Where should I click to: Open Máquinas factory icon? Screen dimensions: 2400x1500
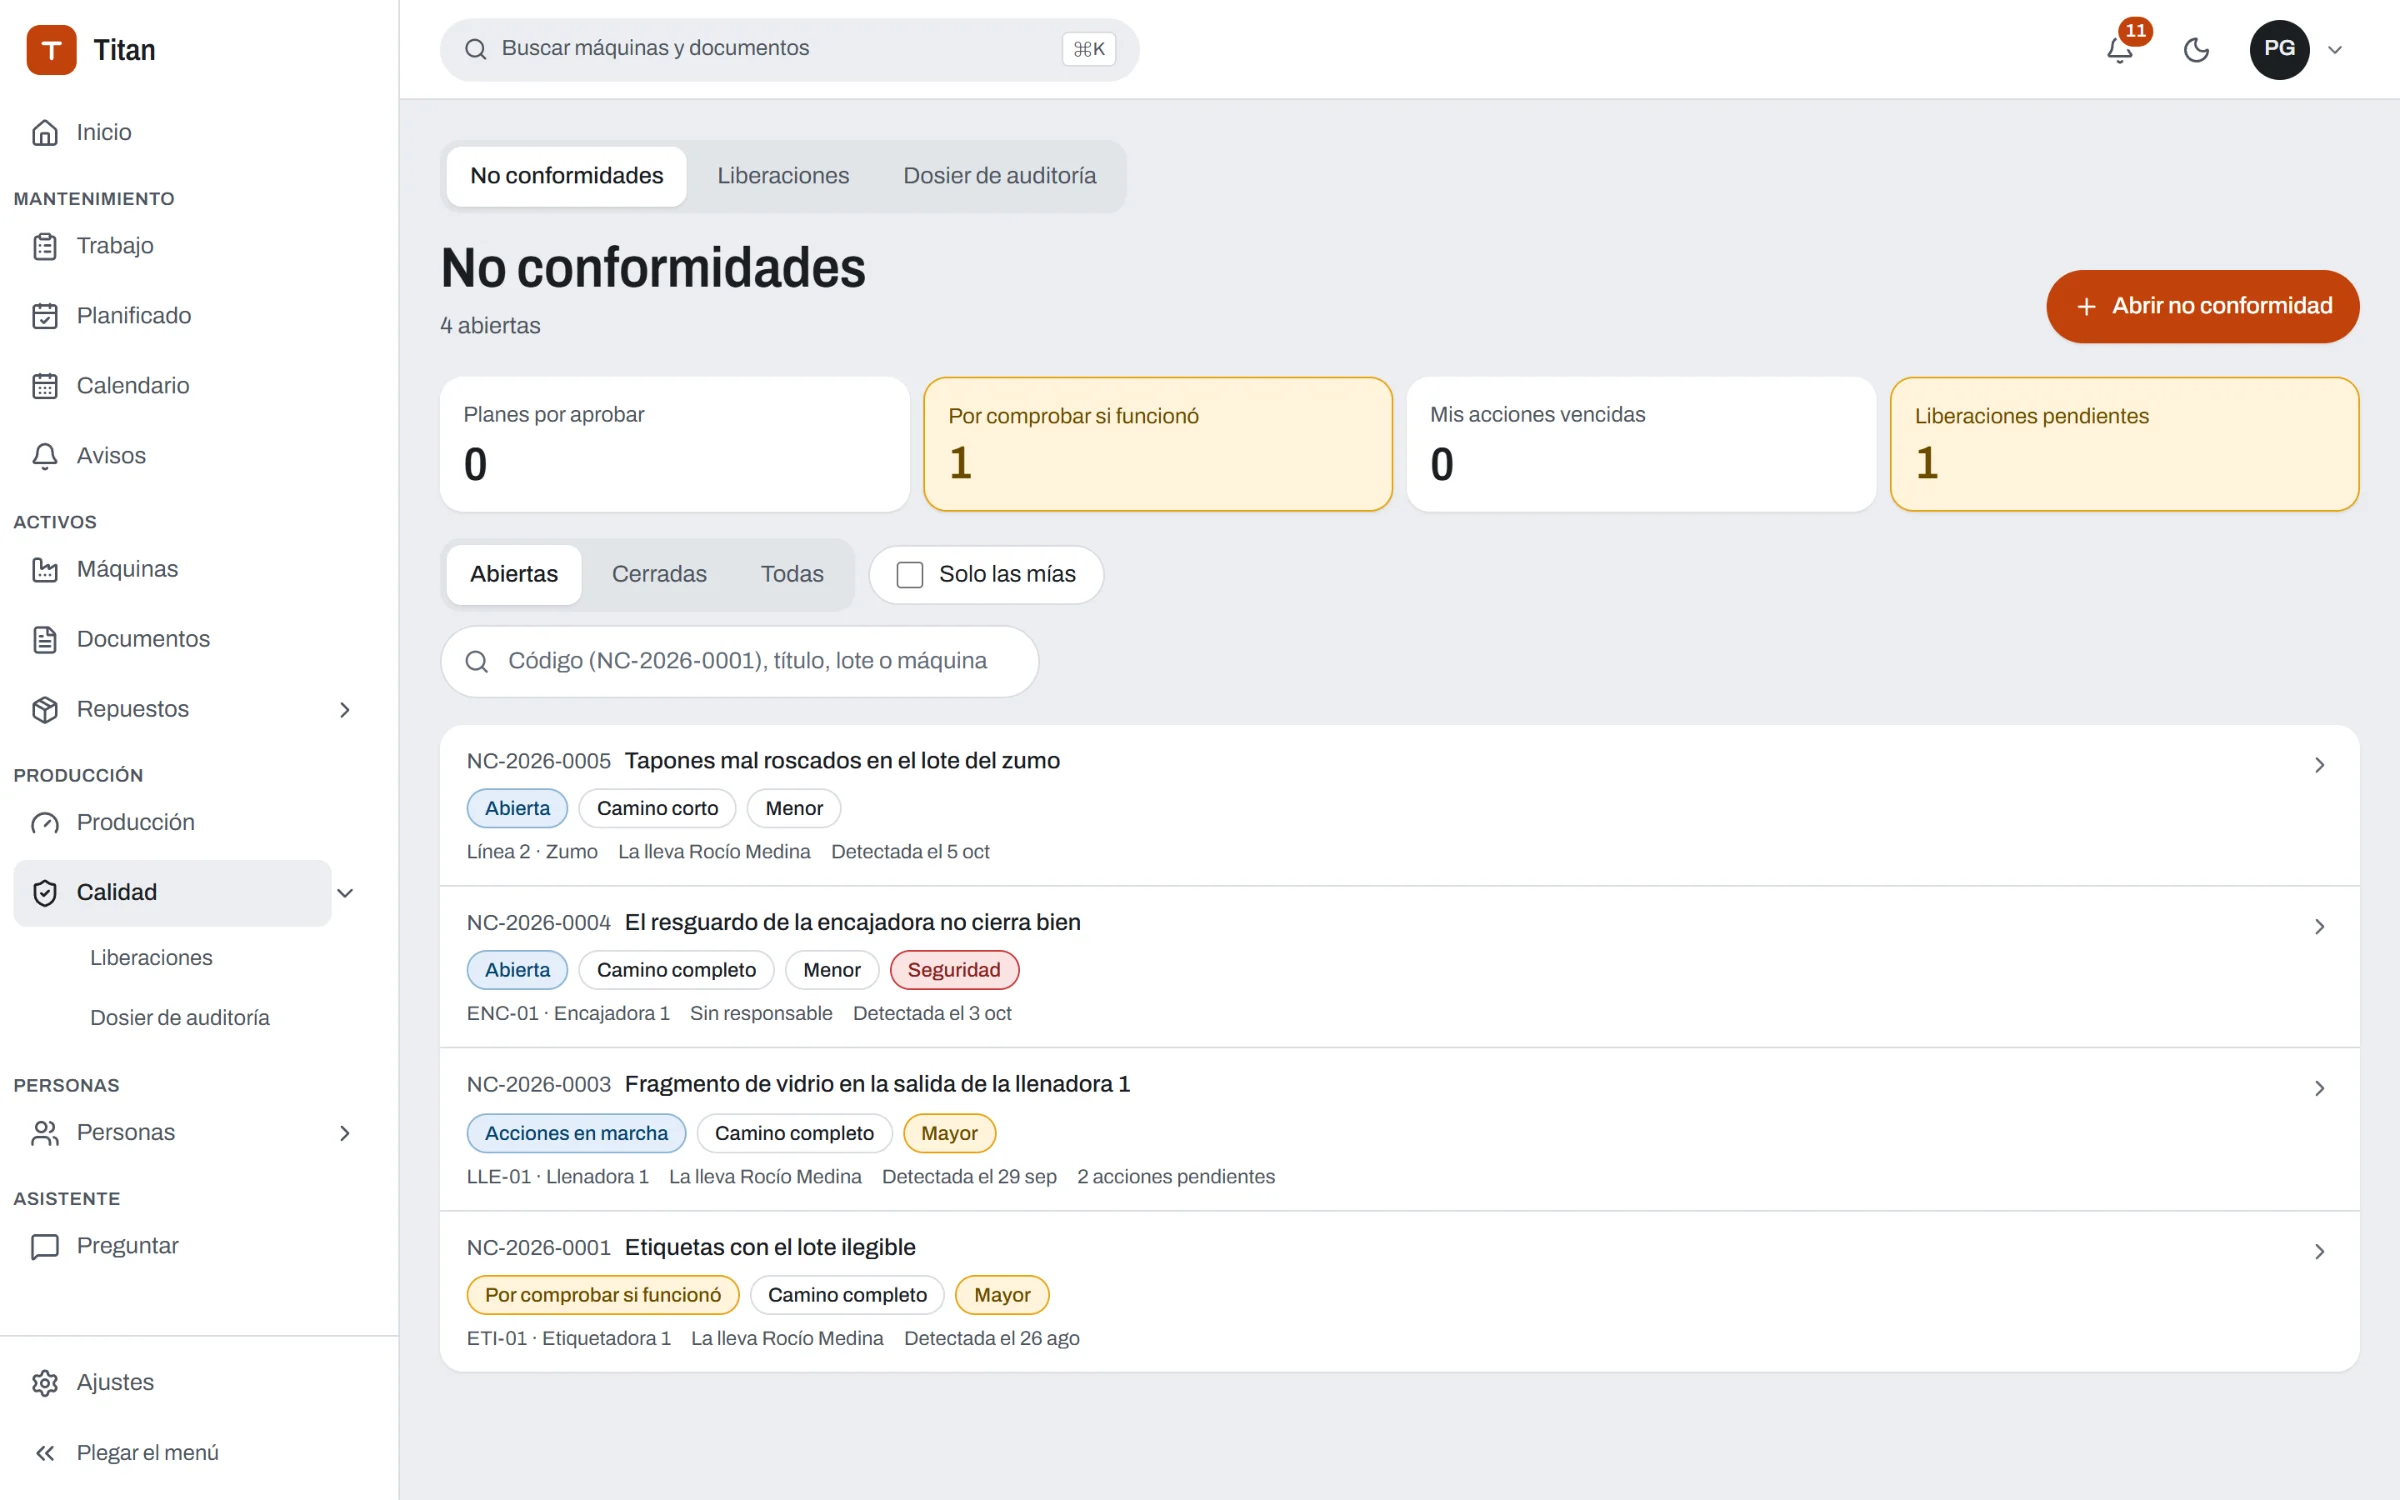tap(45, 569)
